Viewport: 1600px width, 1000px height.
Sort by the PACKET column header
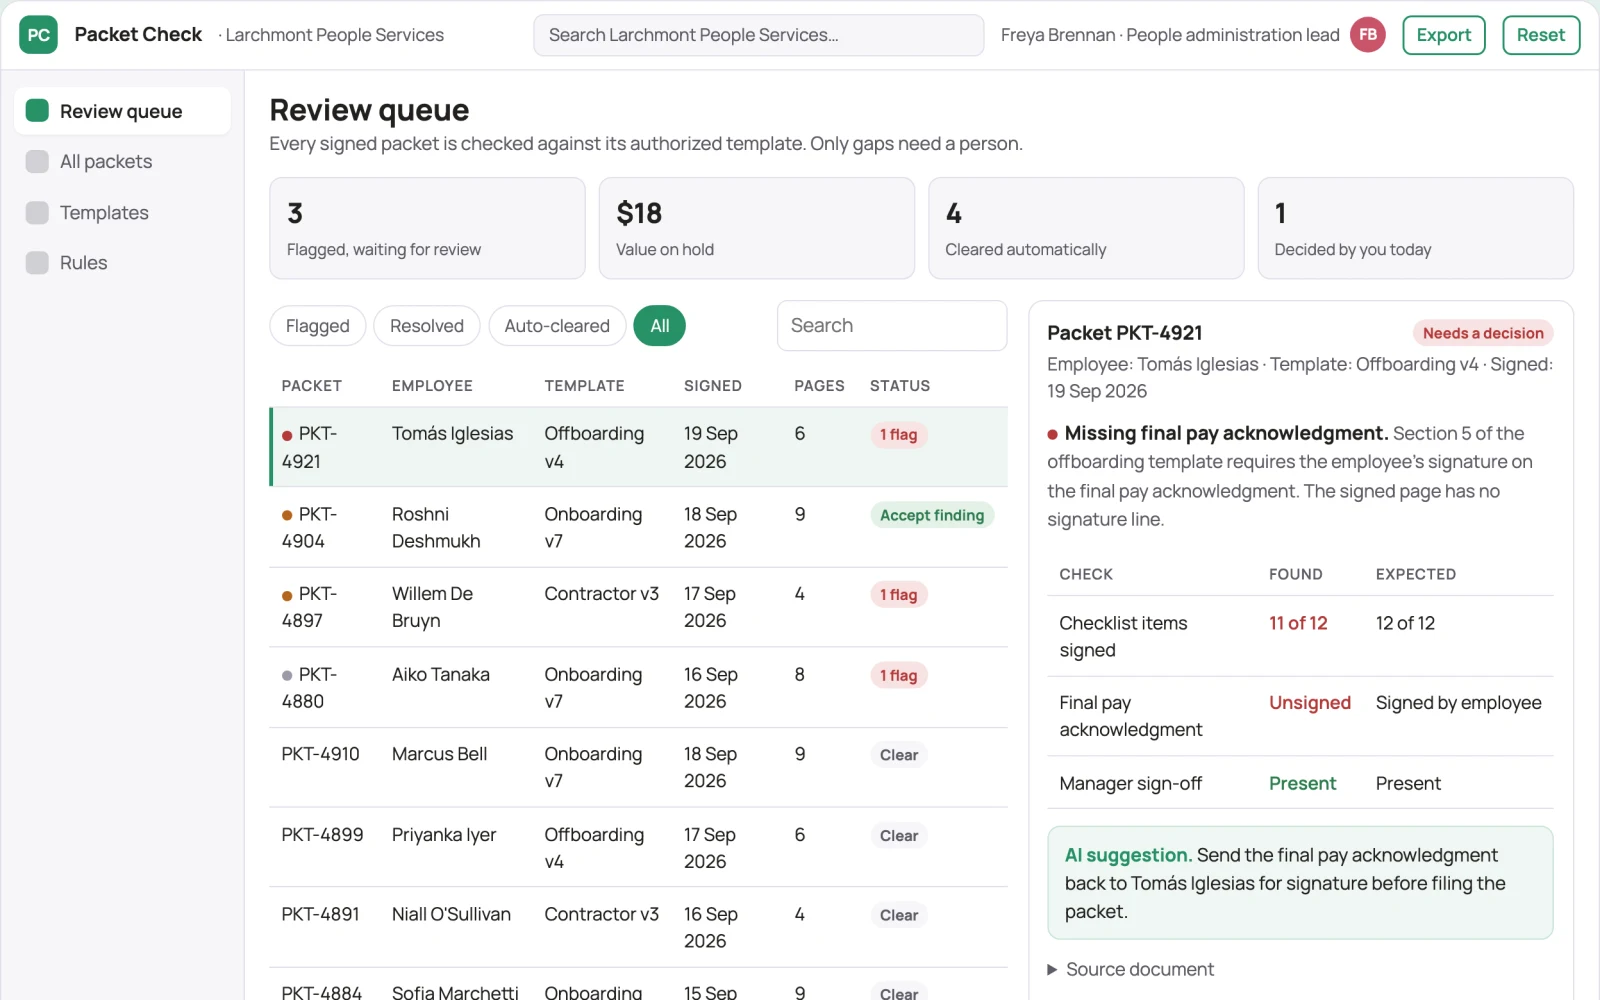click(311, 386)
